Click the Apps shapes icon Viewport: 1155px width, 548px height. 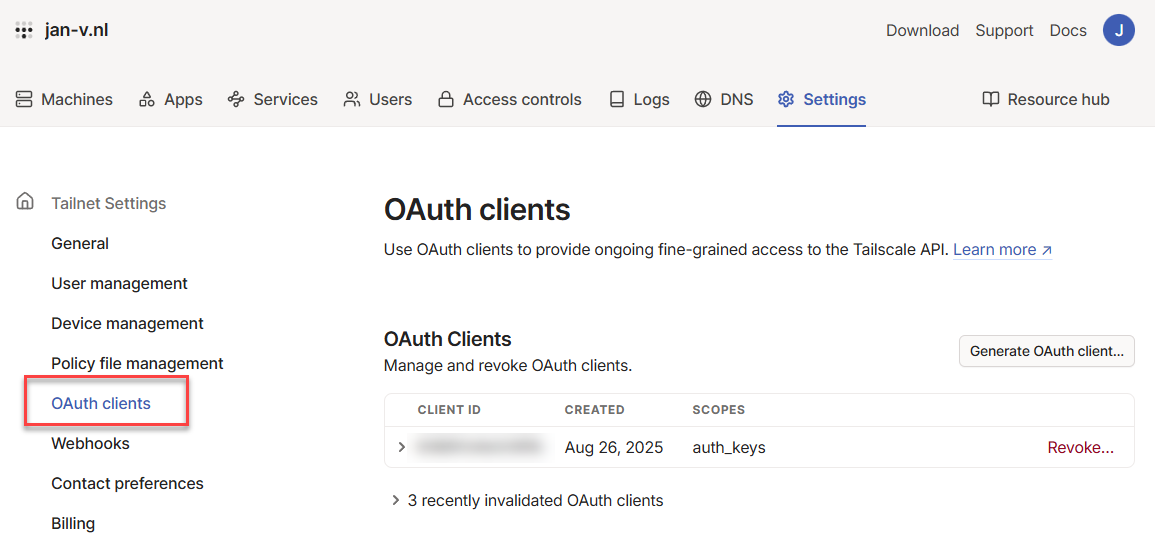pyautogui.click(x=147, y=99)
